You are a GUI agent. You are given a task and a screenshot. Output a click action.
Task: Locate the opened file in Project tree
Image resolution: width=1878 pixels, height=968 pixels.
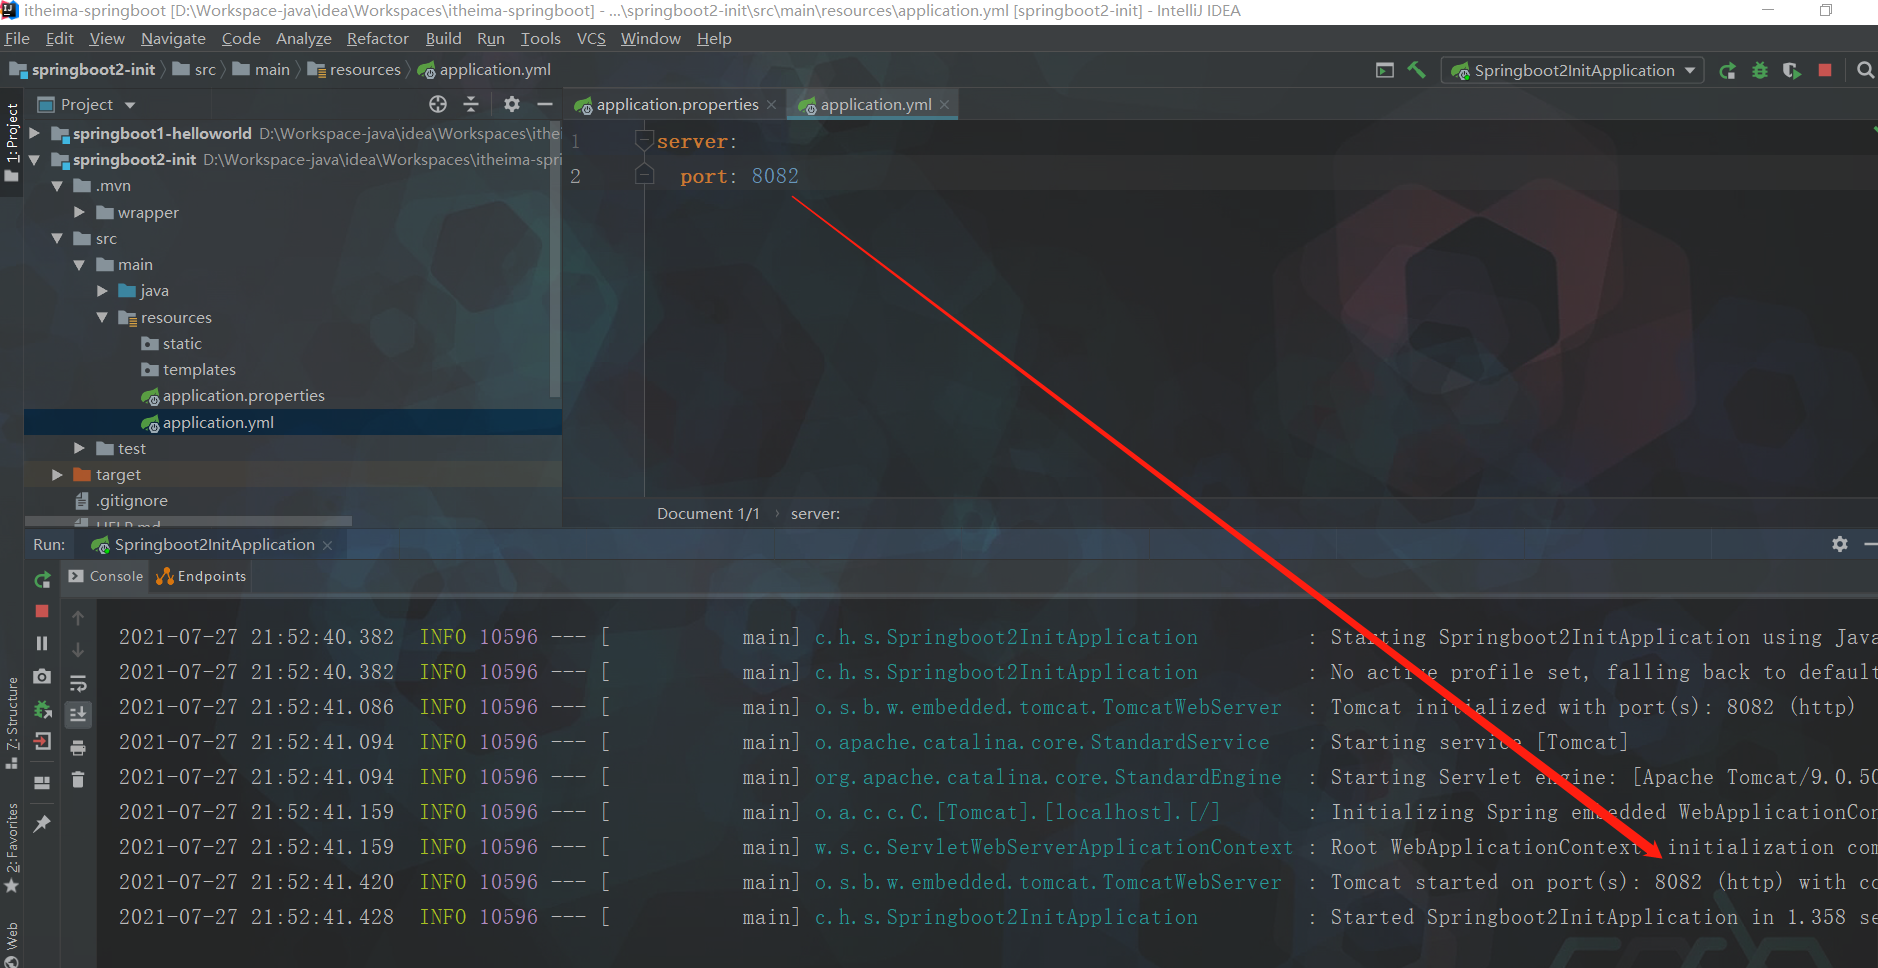[438, 104]
